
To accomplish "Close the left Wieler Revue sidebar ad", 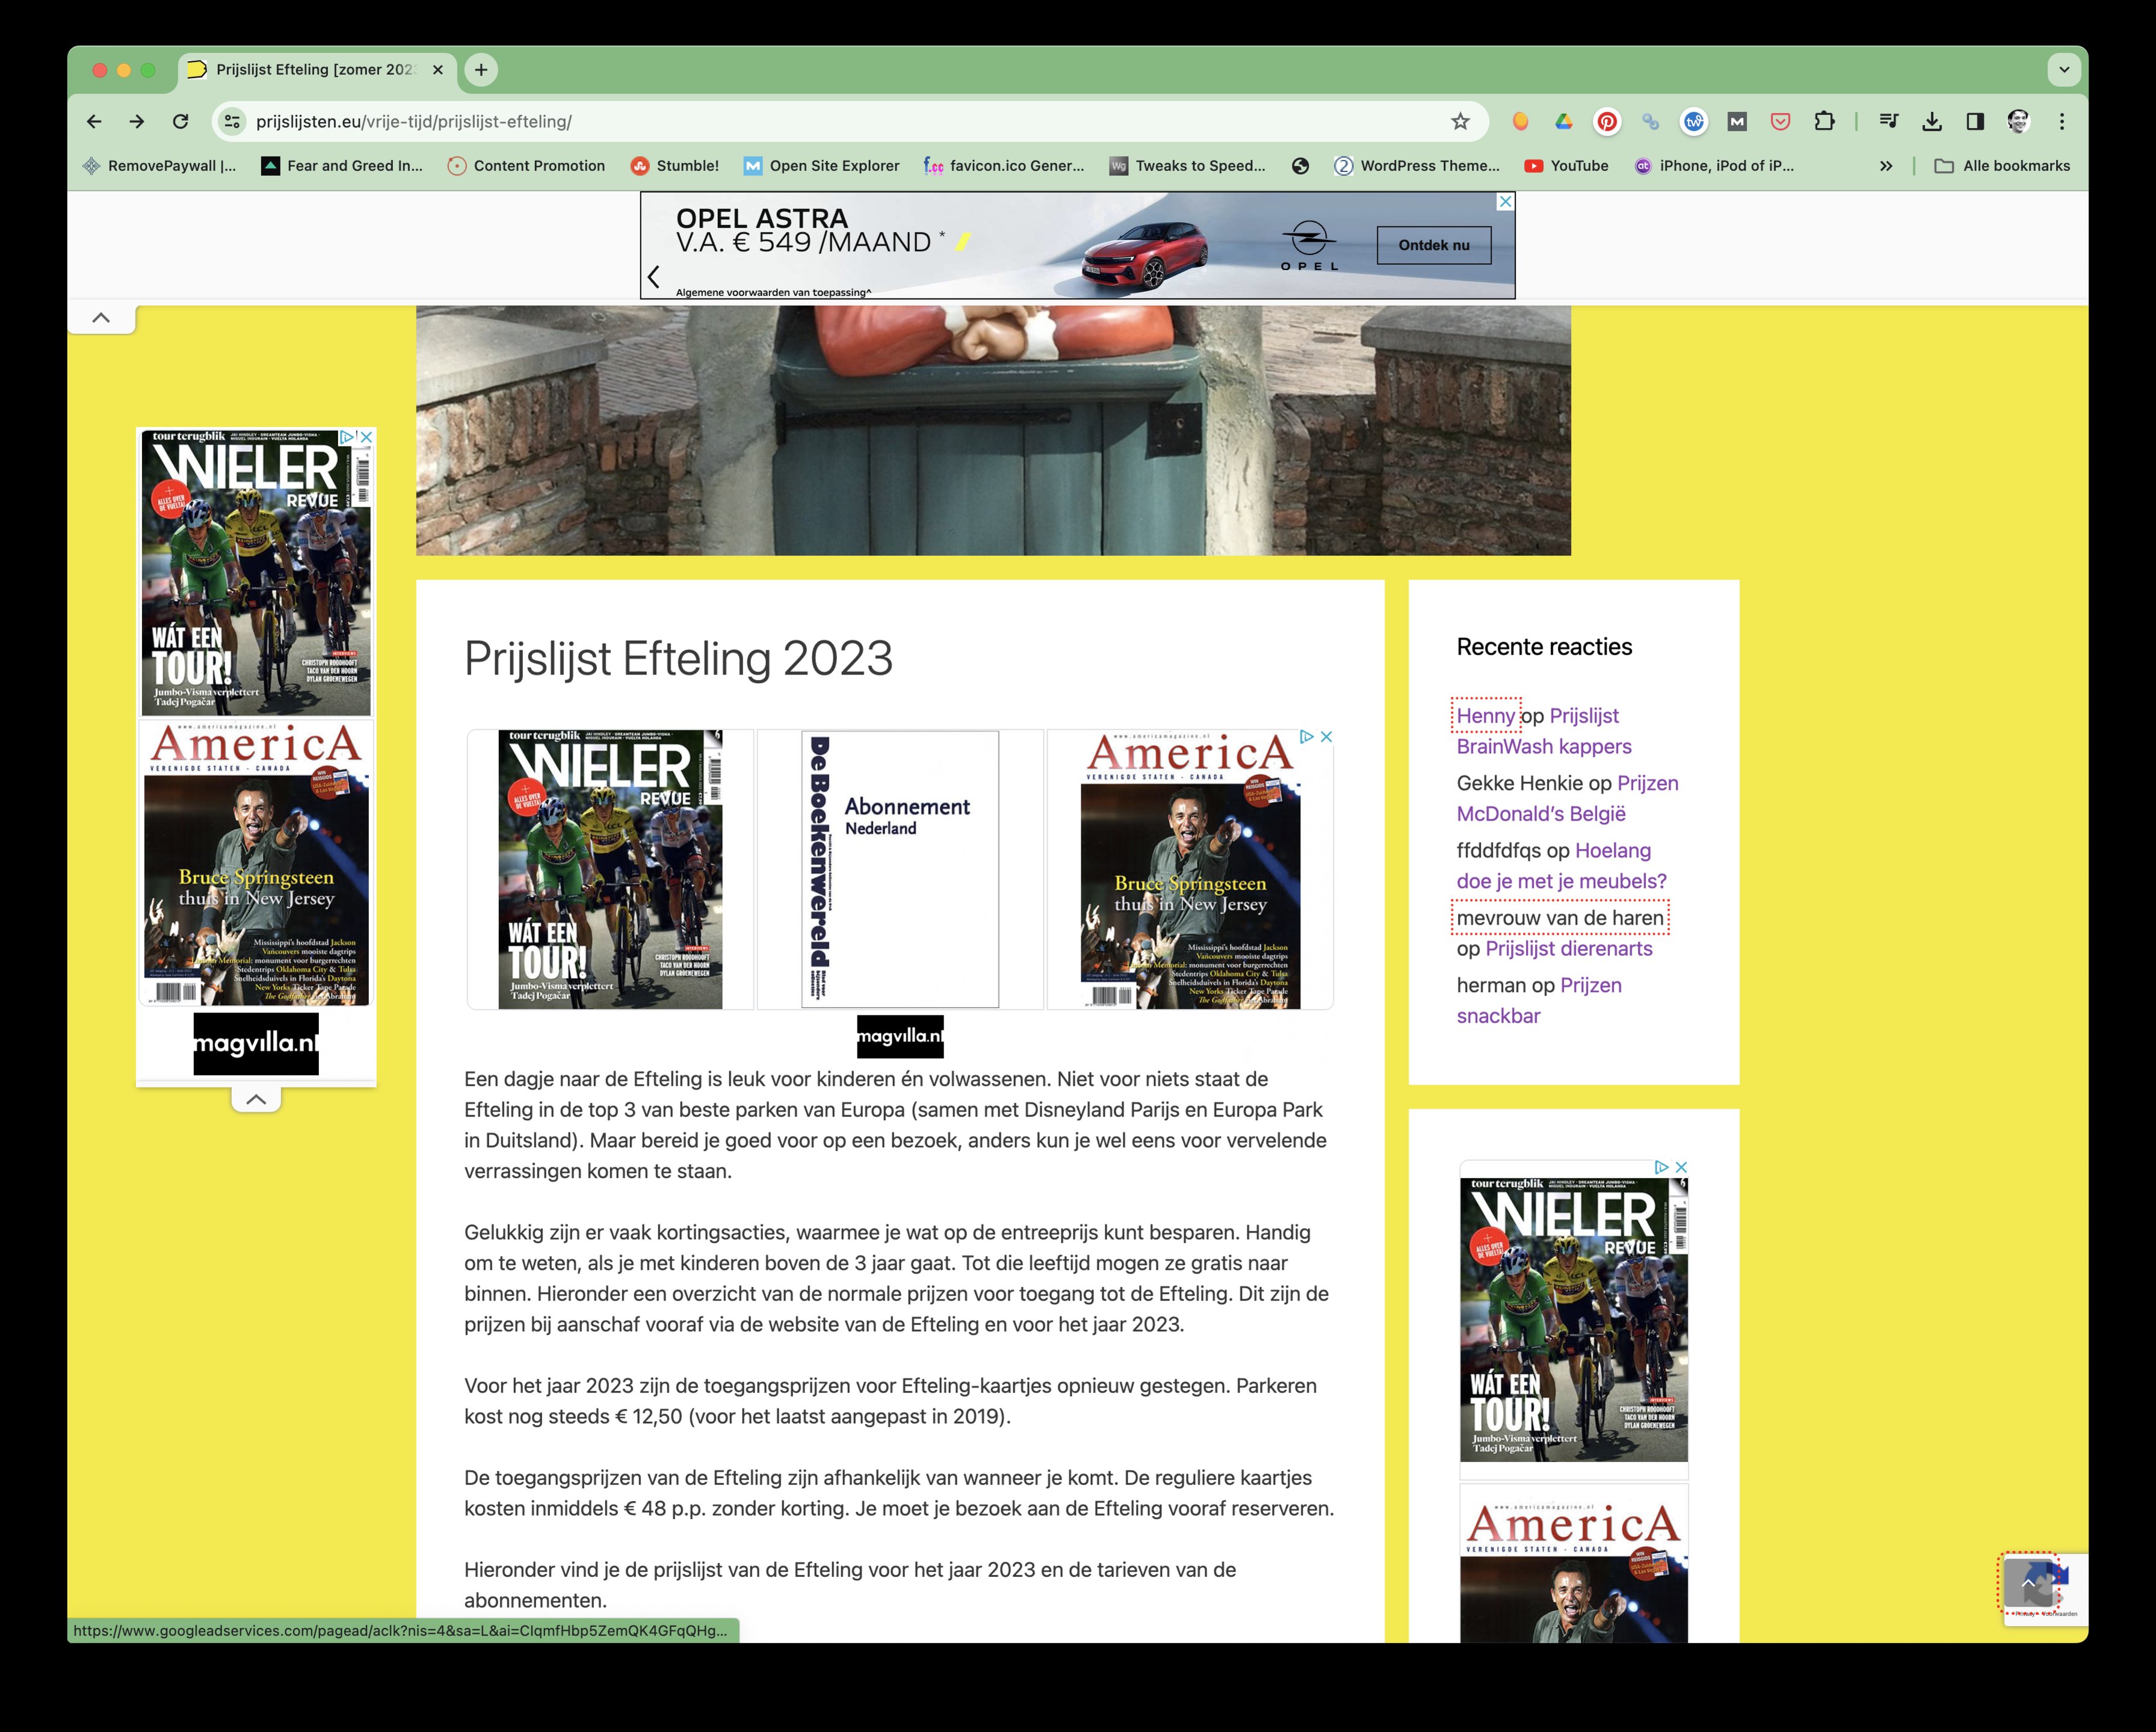I will pos(367,437).
